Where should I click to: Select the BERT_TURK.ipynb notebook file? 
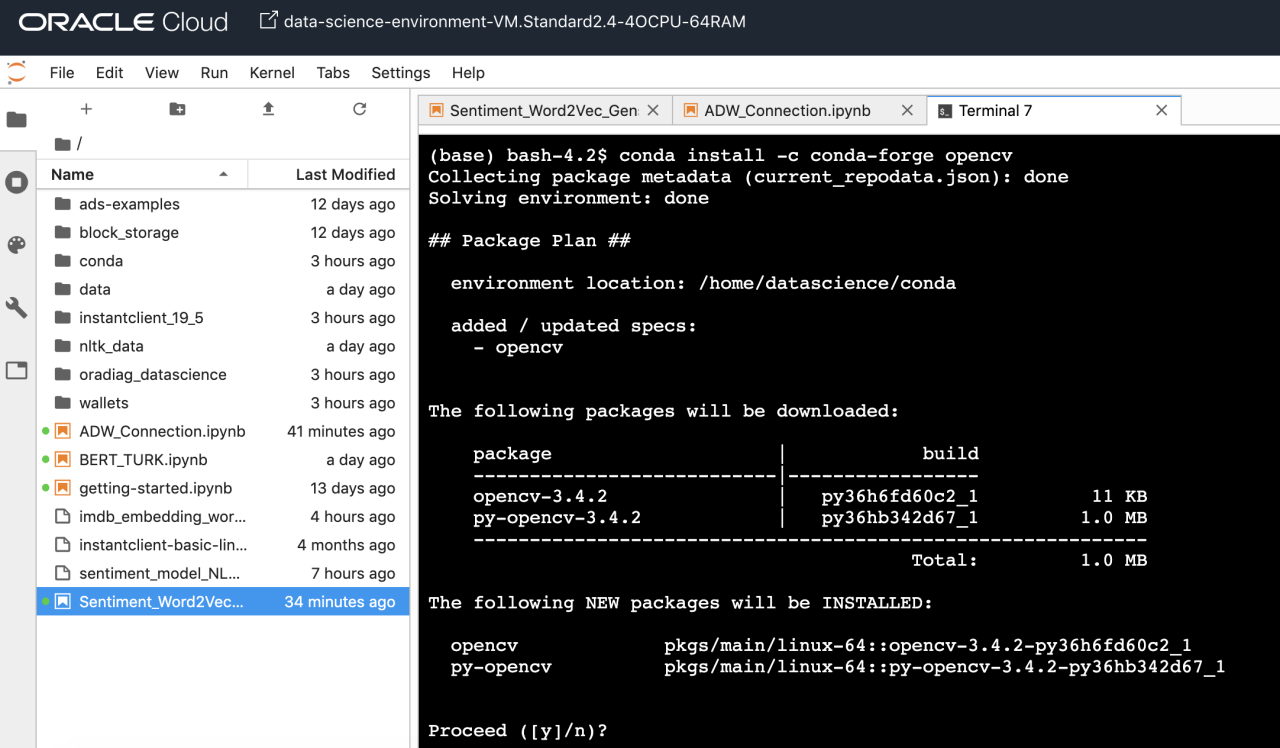[143, 460]
